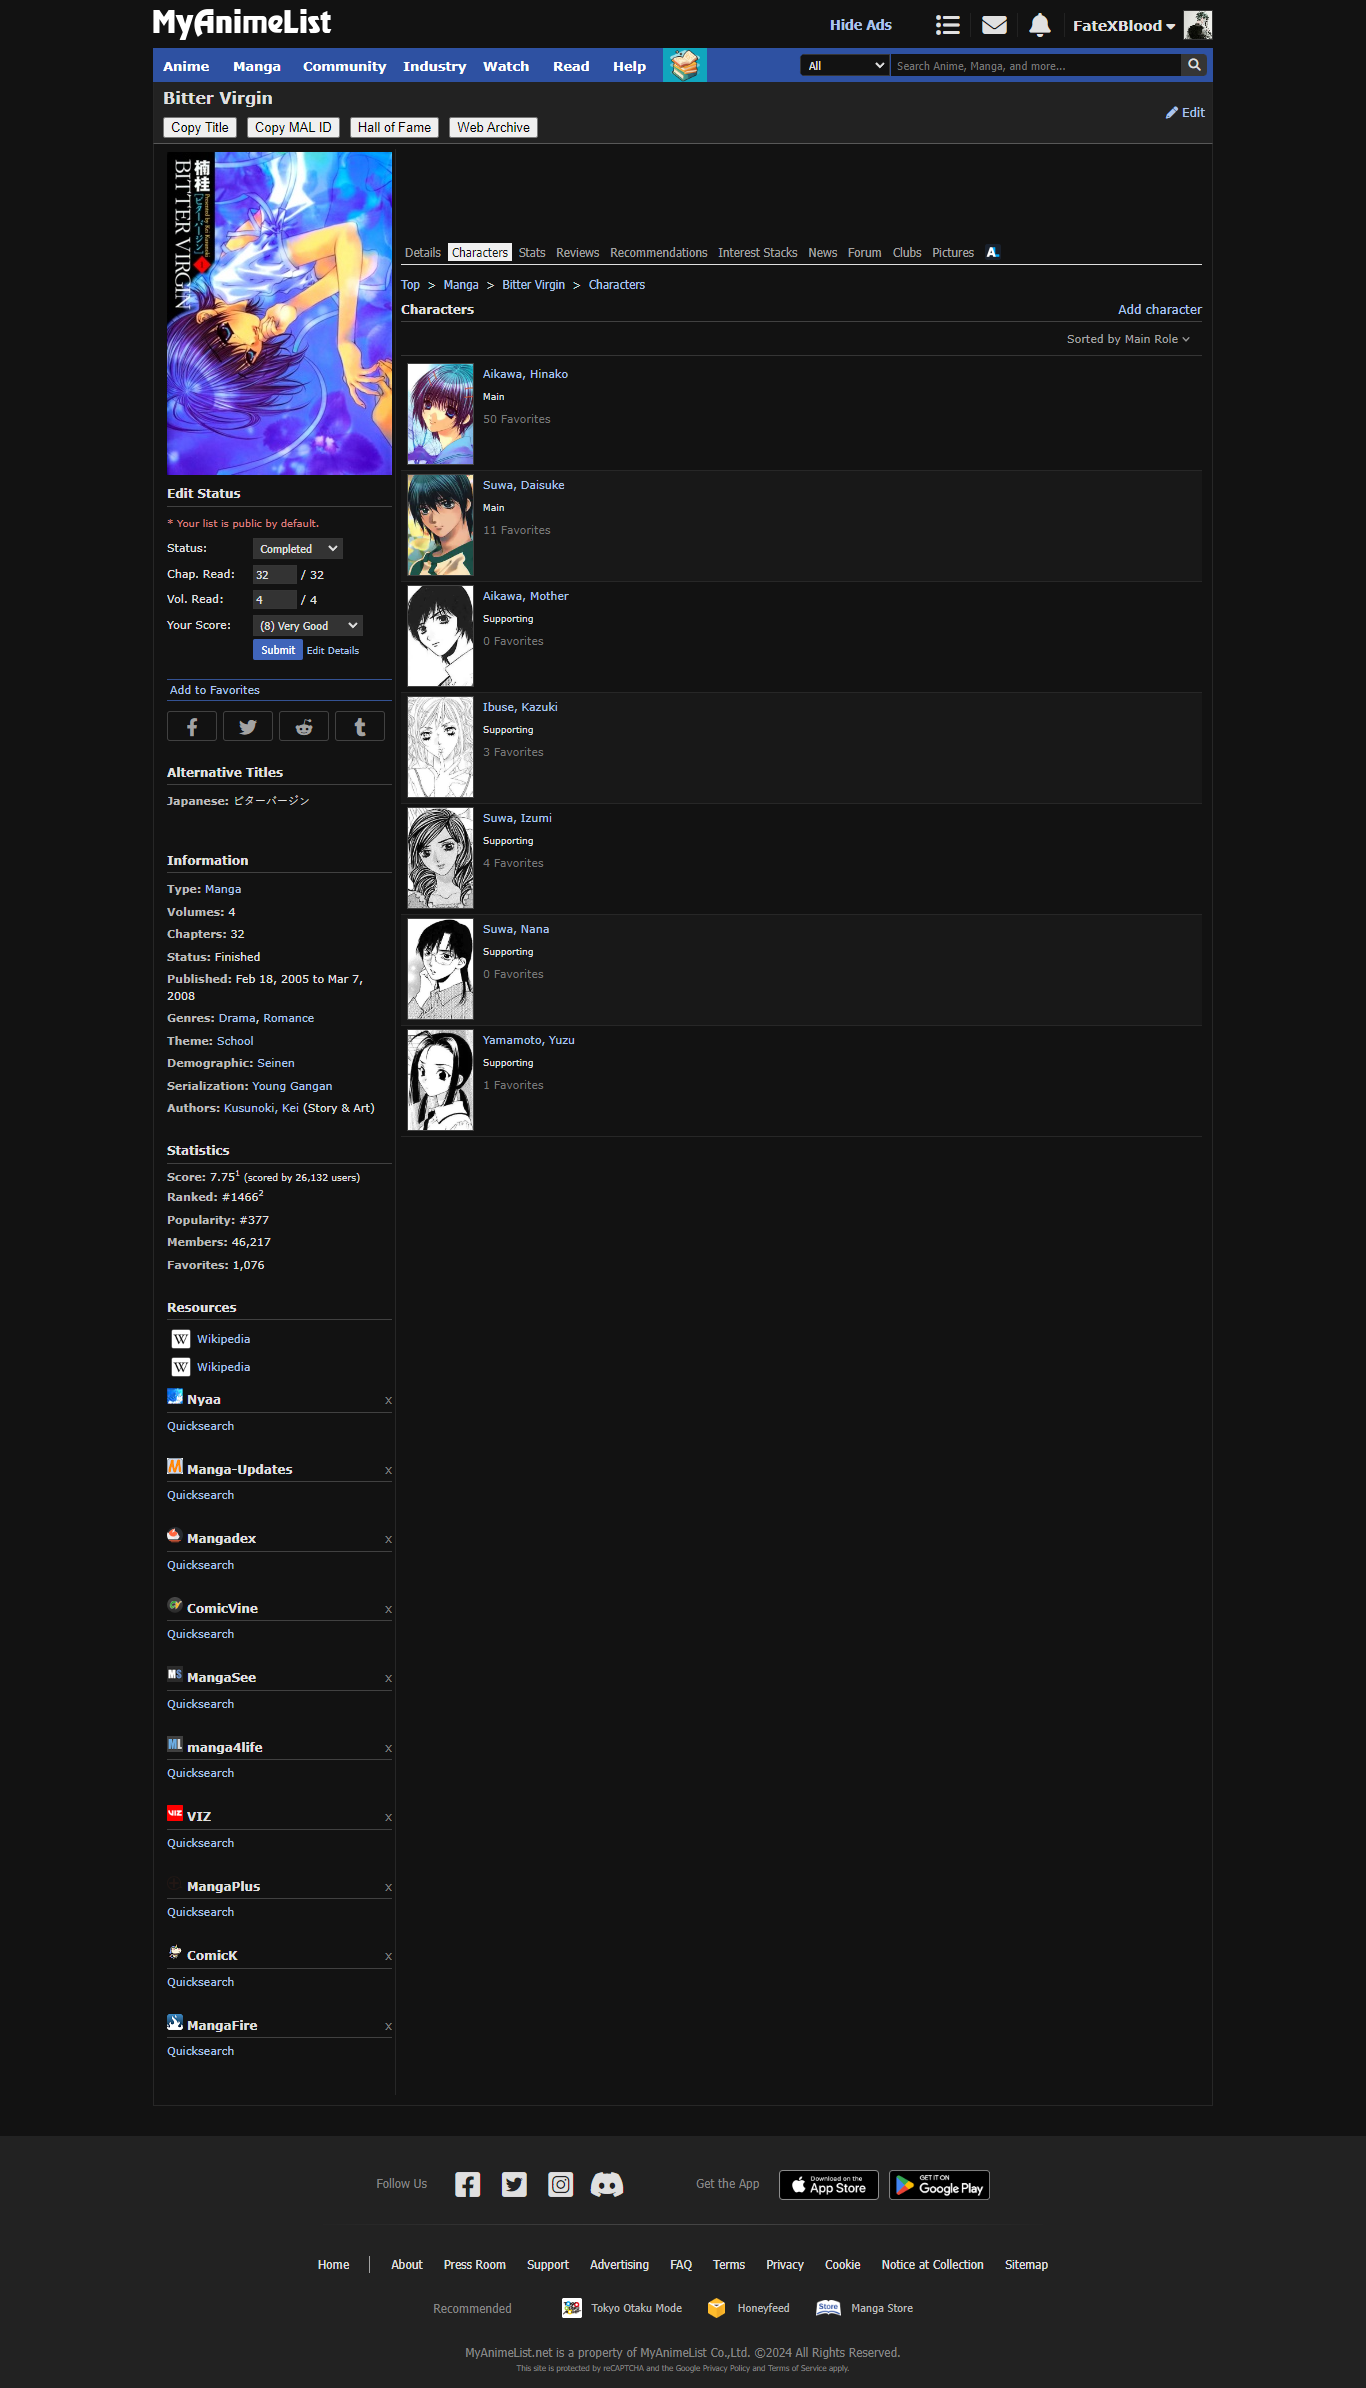1366x2388 pixels.
Task: Click the Hall of Fame button
Action: tap(394, 128)
